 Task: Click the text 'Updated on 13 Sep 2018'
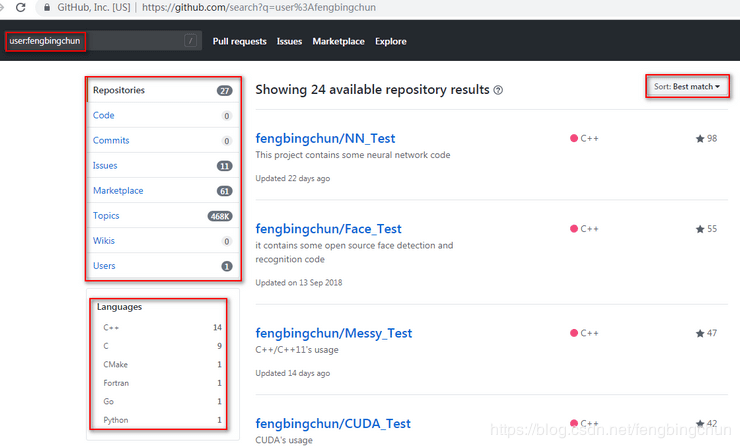point(299,283)
